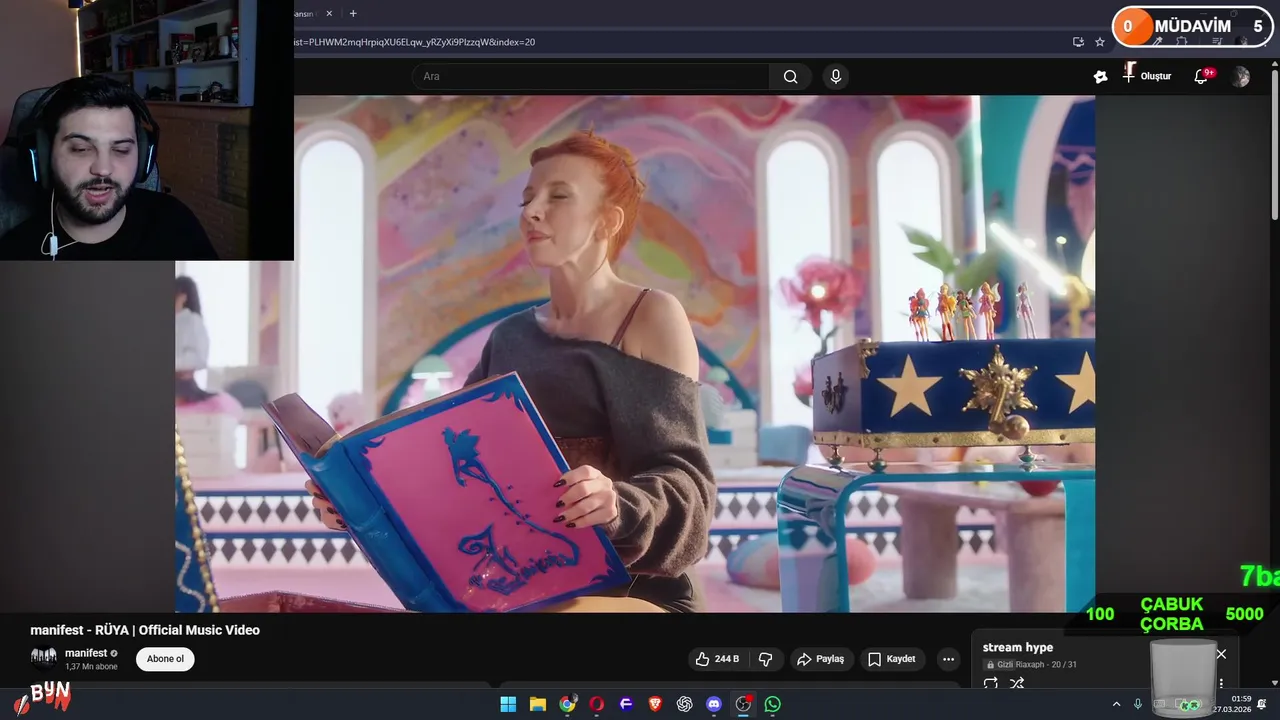The width and height of the screenshot is (1280, 720).
Task: Open the Windows notification center bell
Action: 1262,704
